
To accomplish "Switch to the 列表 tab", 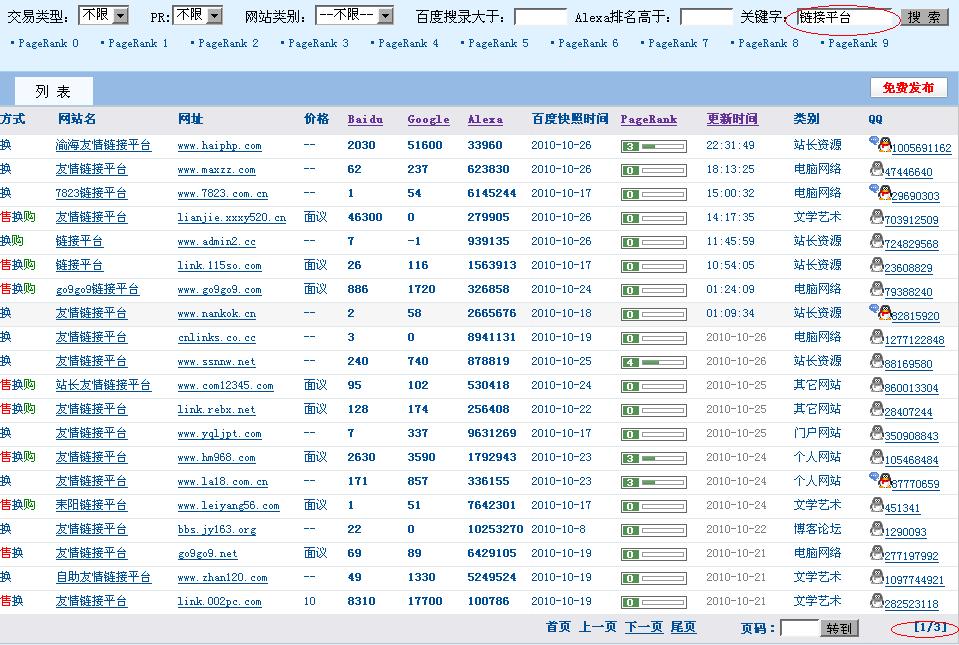I will (54, 91).
